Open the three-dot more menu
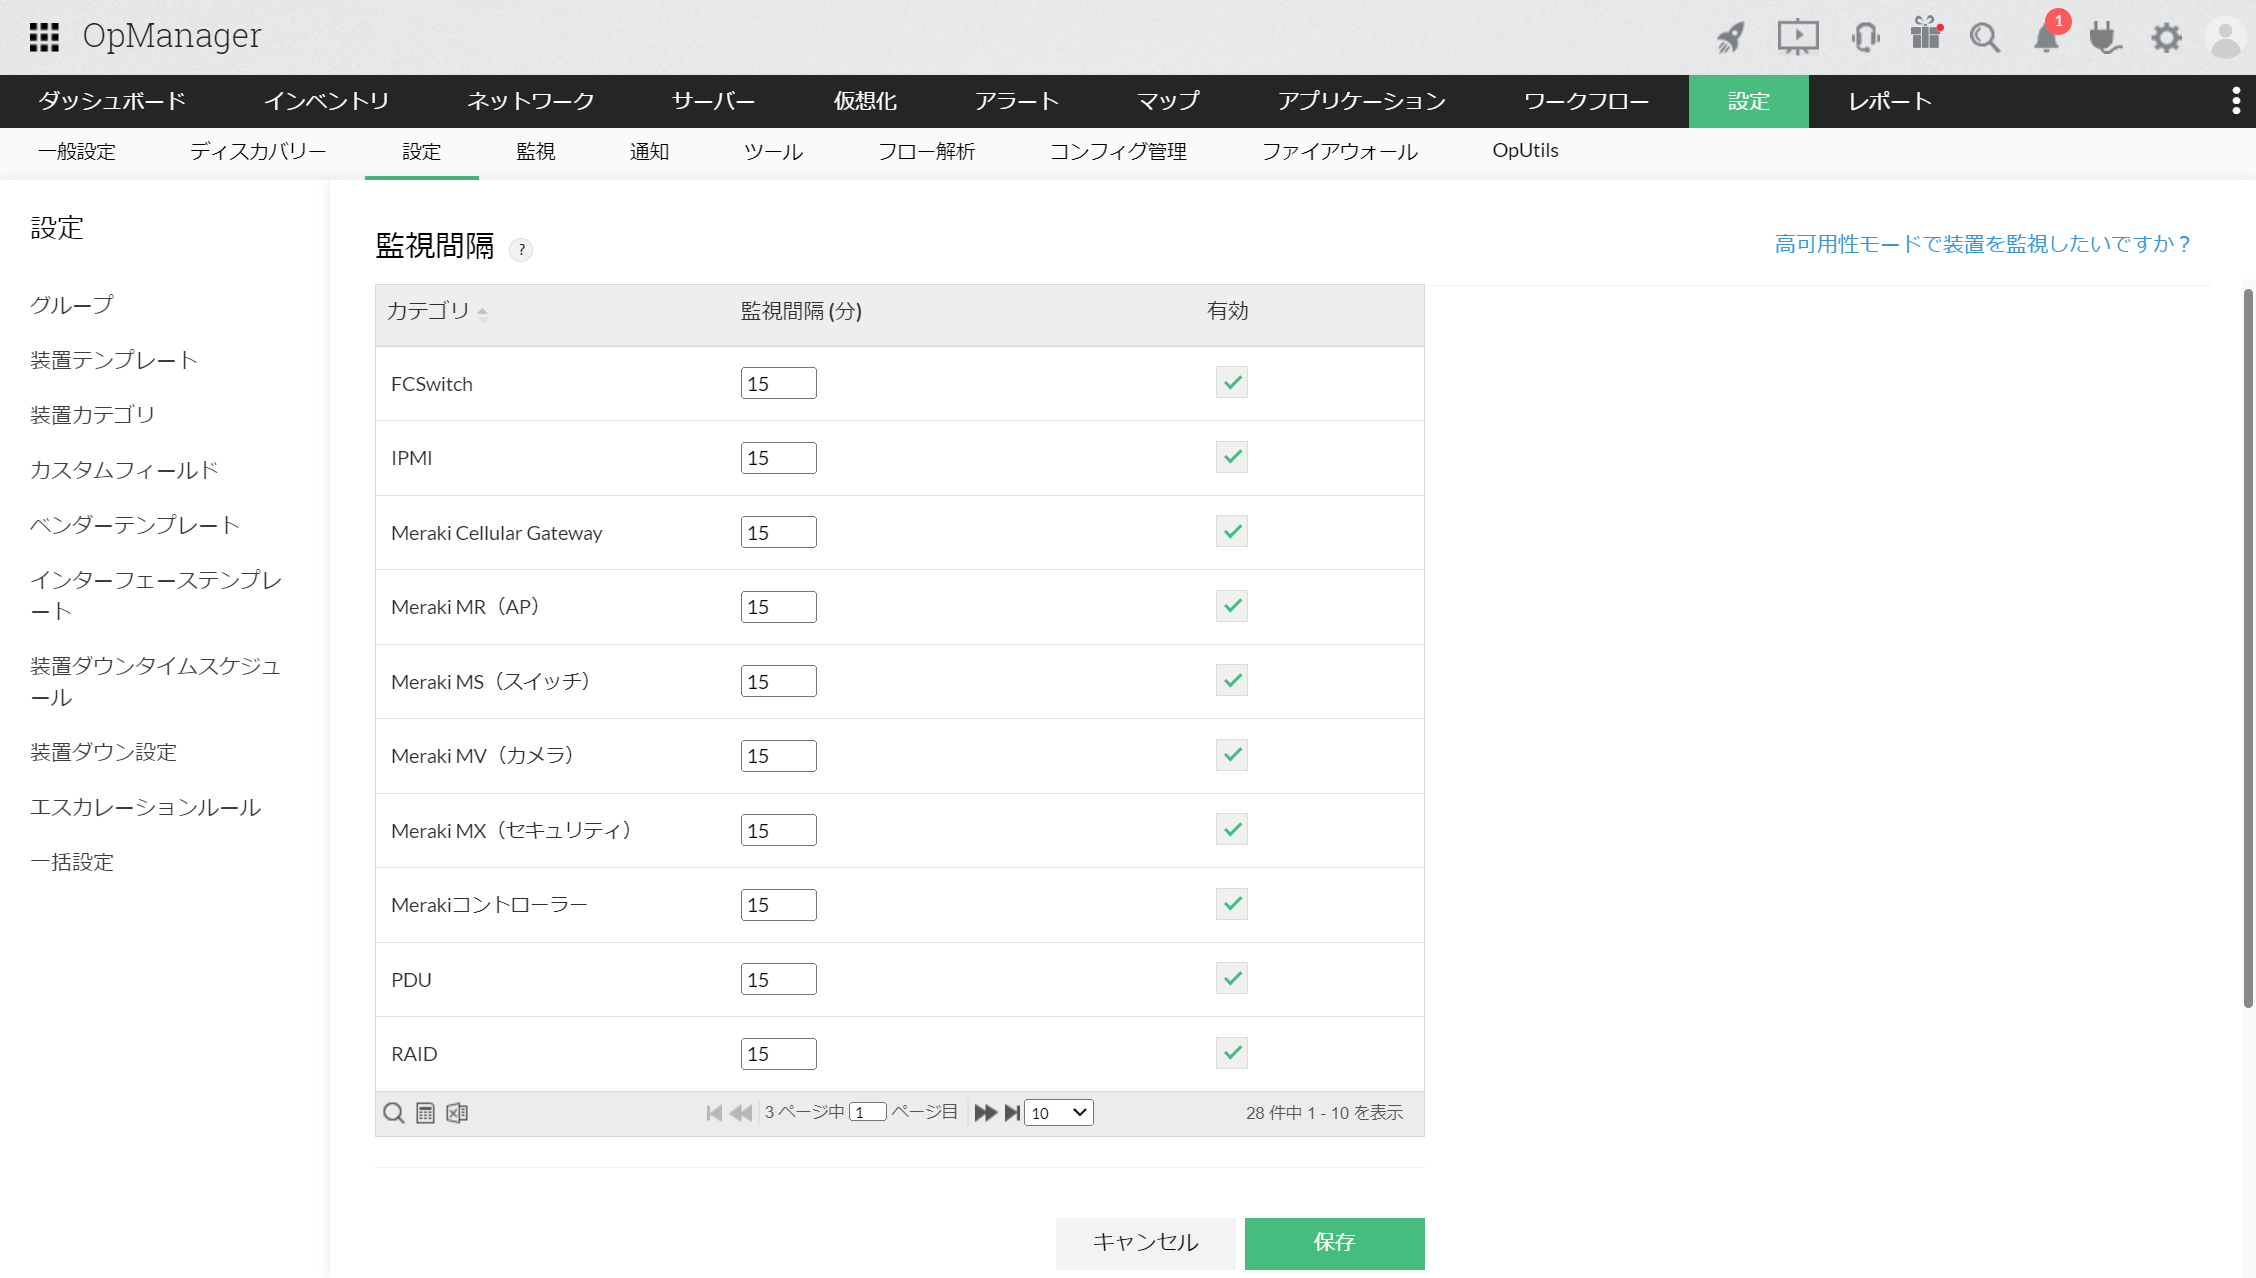 [x=2236, y=100]
